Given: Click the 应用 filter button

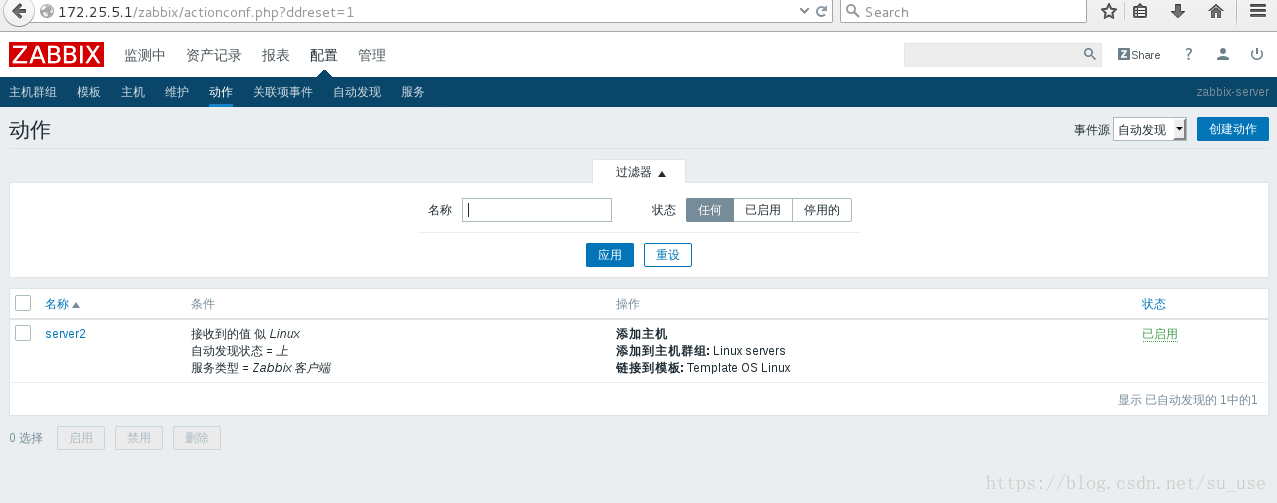Looking at the screenshot, I should coord(610,255).
